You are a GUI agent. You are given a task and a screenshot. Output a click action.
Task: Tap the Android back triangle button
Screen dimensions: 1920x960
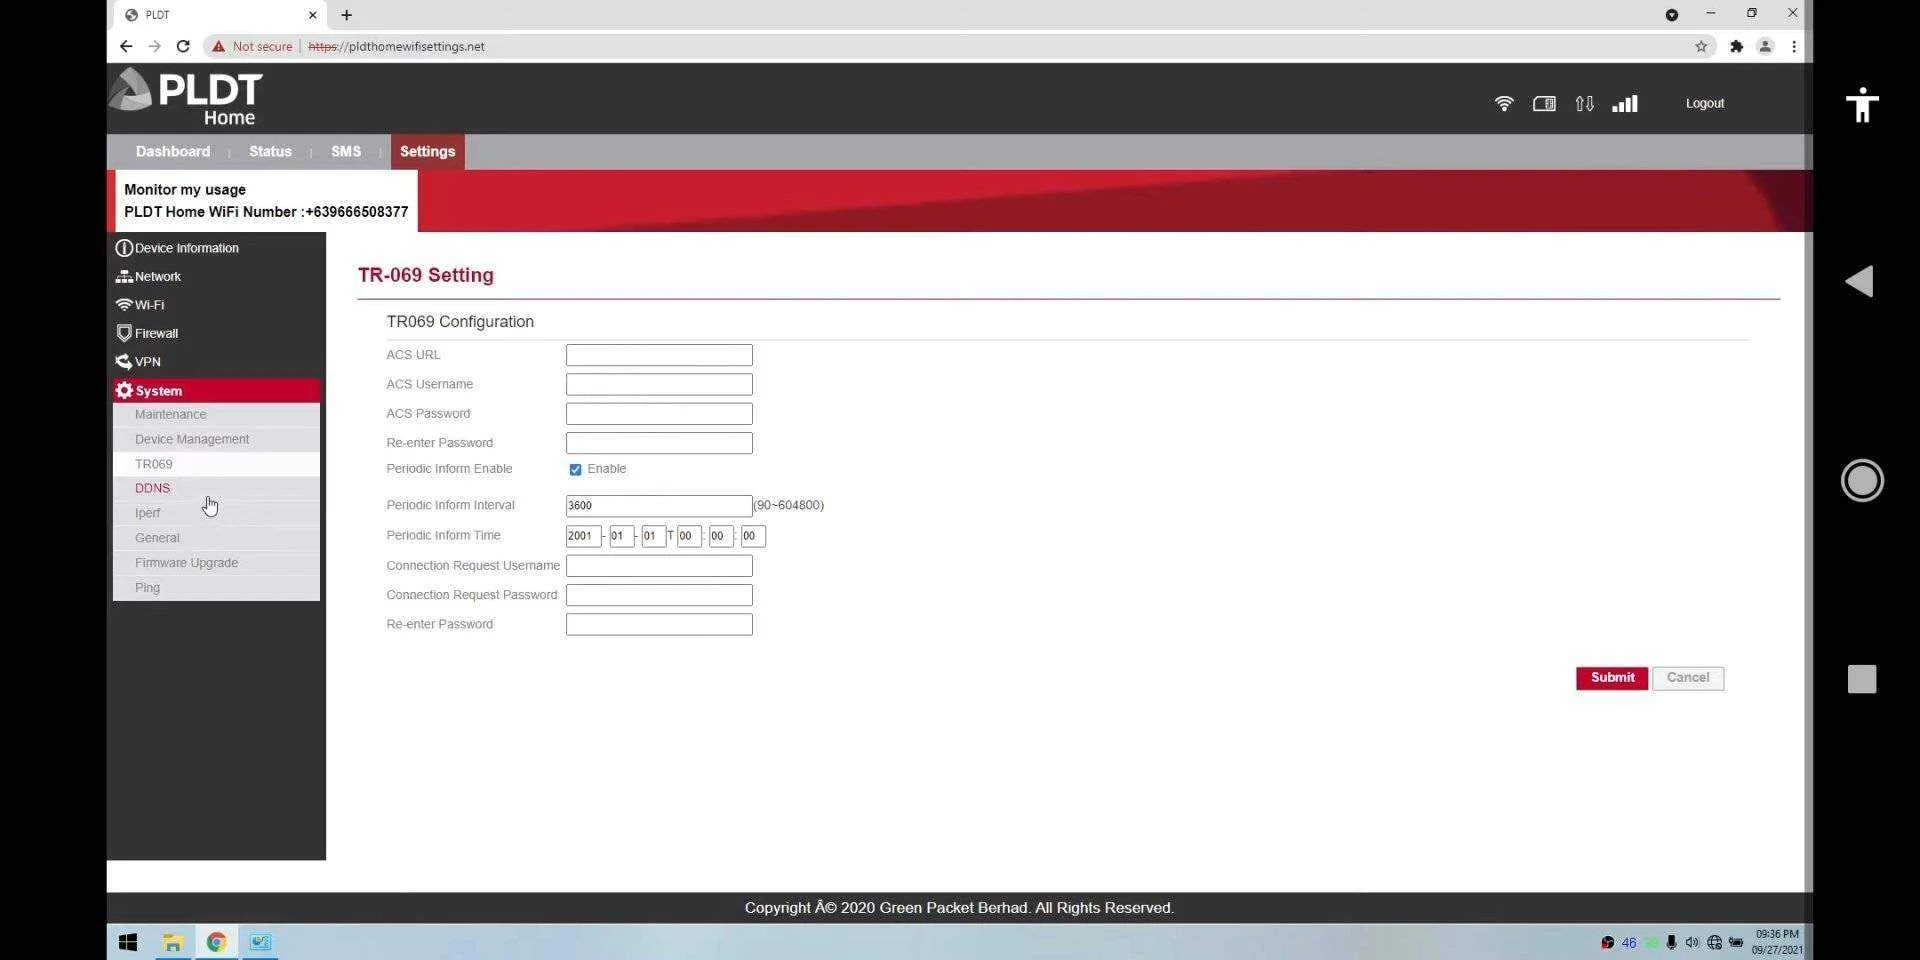[x=1860, y=281]
